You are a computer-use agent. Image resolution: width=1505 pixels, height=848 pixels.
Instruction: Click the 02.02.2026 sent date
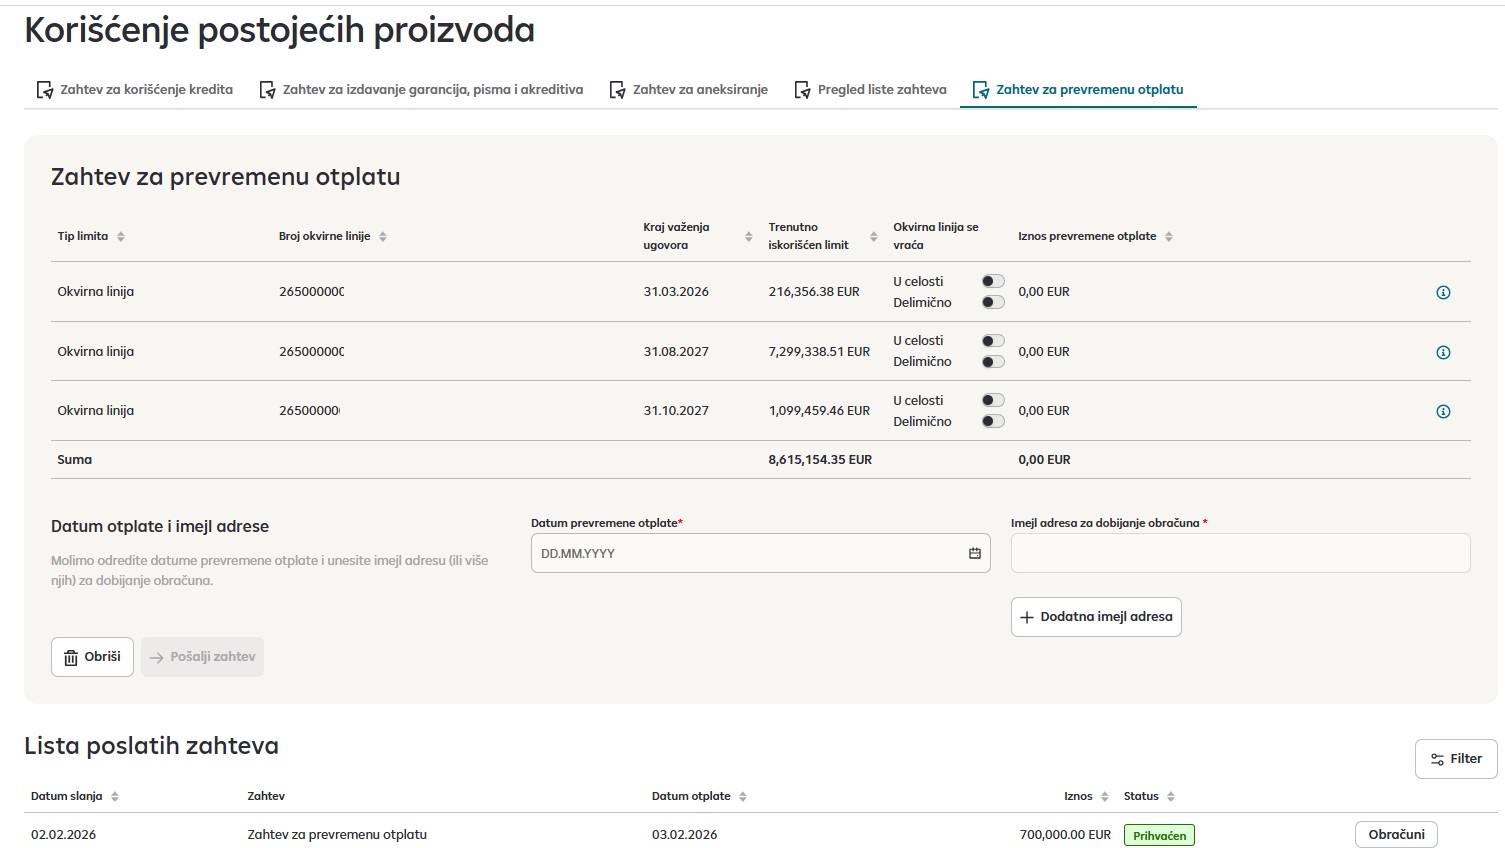63,834
